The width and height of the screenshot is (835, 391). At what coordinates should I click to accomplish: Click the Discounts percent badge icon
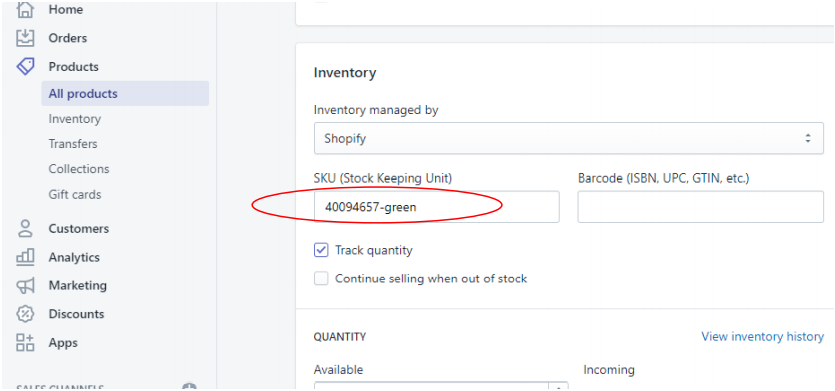pyautogui.click(x=25, y=314)
